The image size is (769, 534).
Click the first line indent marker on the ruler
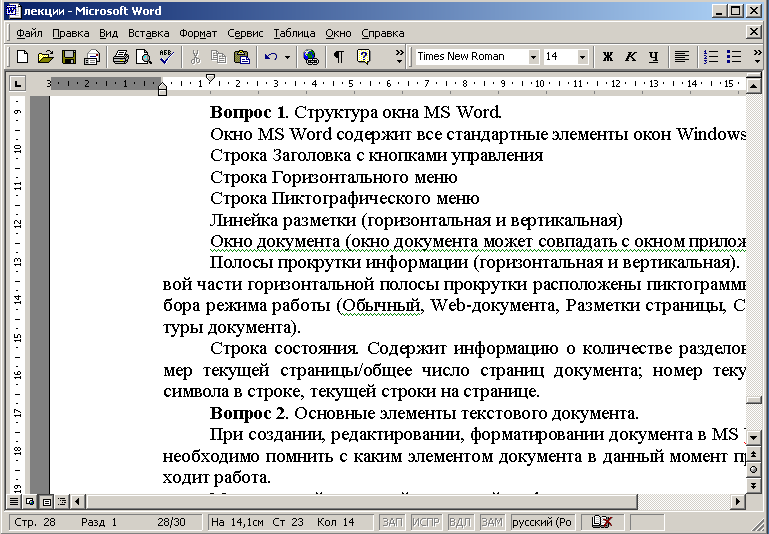(210, 78)
